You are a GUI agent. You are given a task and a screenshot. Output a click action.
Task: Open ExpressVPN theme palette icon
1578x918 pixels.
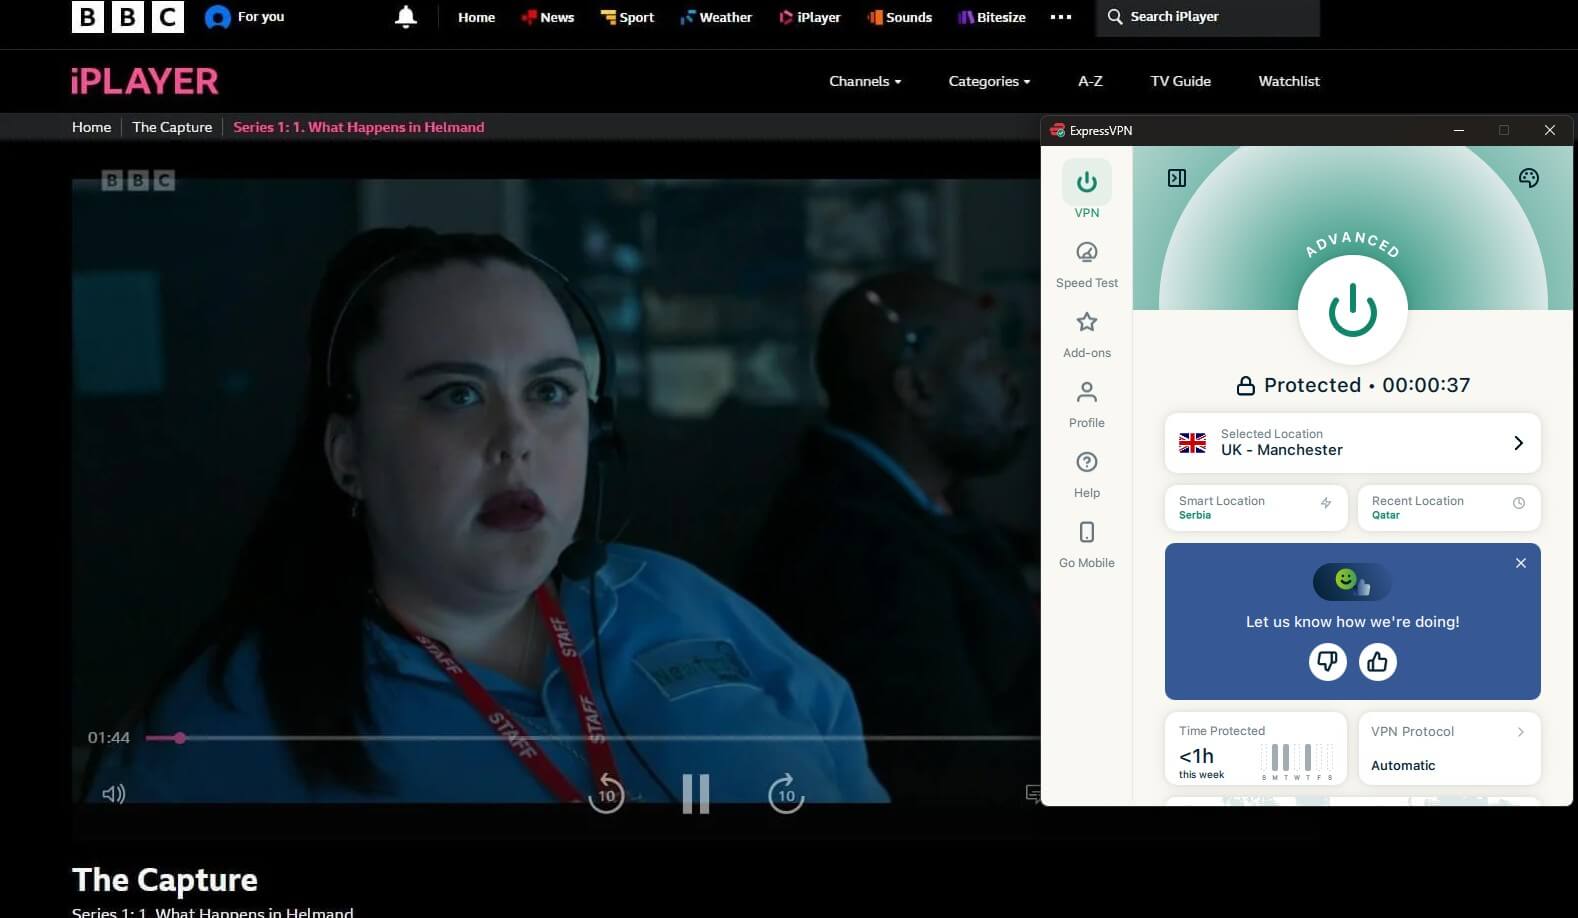(1529, 178)
